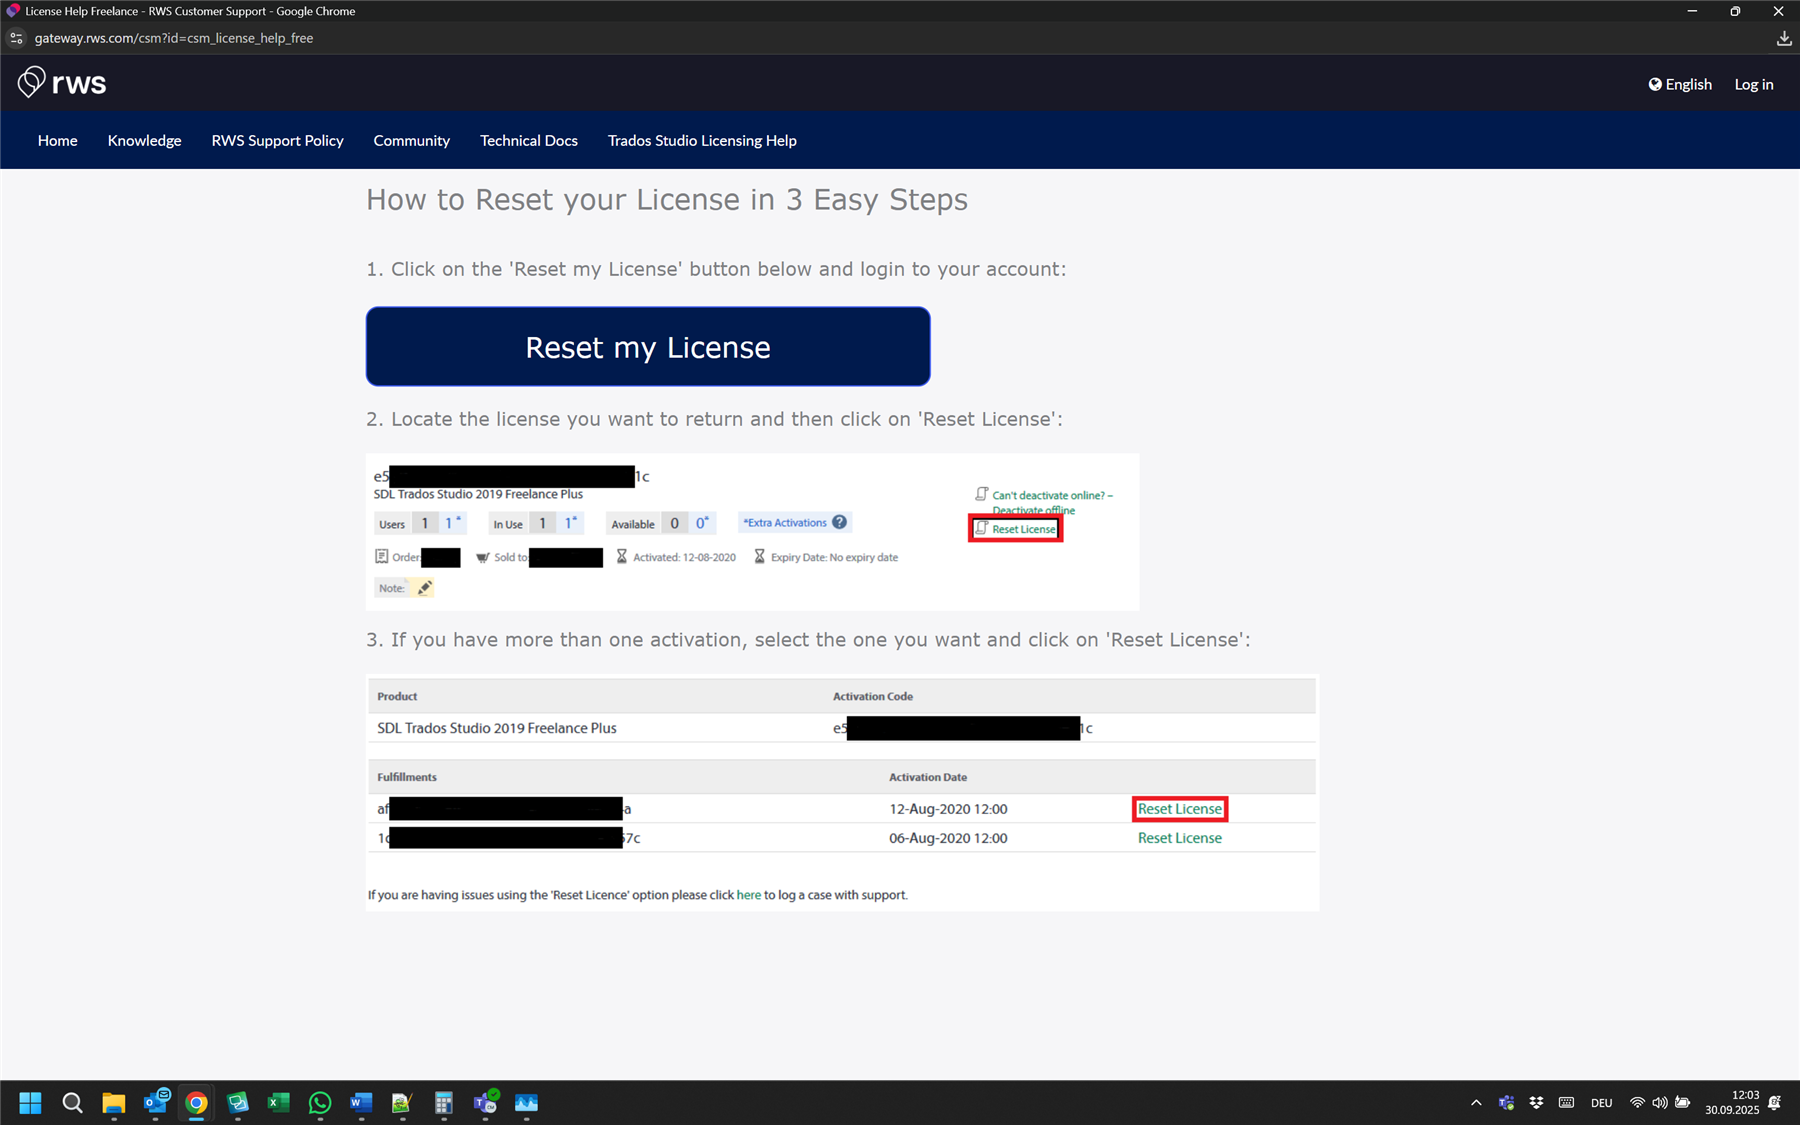The height and width of the screenshot is (1125, 1800).
Task: Click the RWS logo in the header
Action: click(61, 82)
